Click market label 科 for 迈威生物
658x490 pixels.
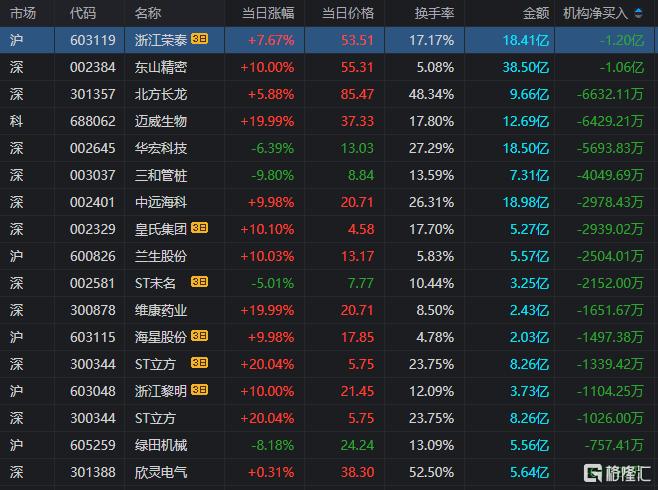(x=16, y=121)
